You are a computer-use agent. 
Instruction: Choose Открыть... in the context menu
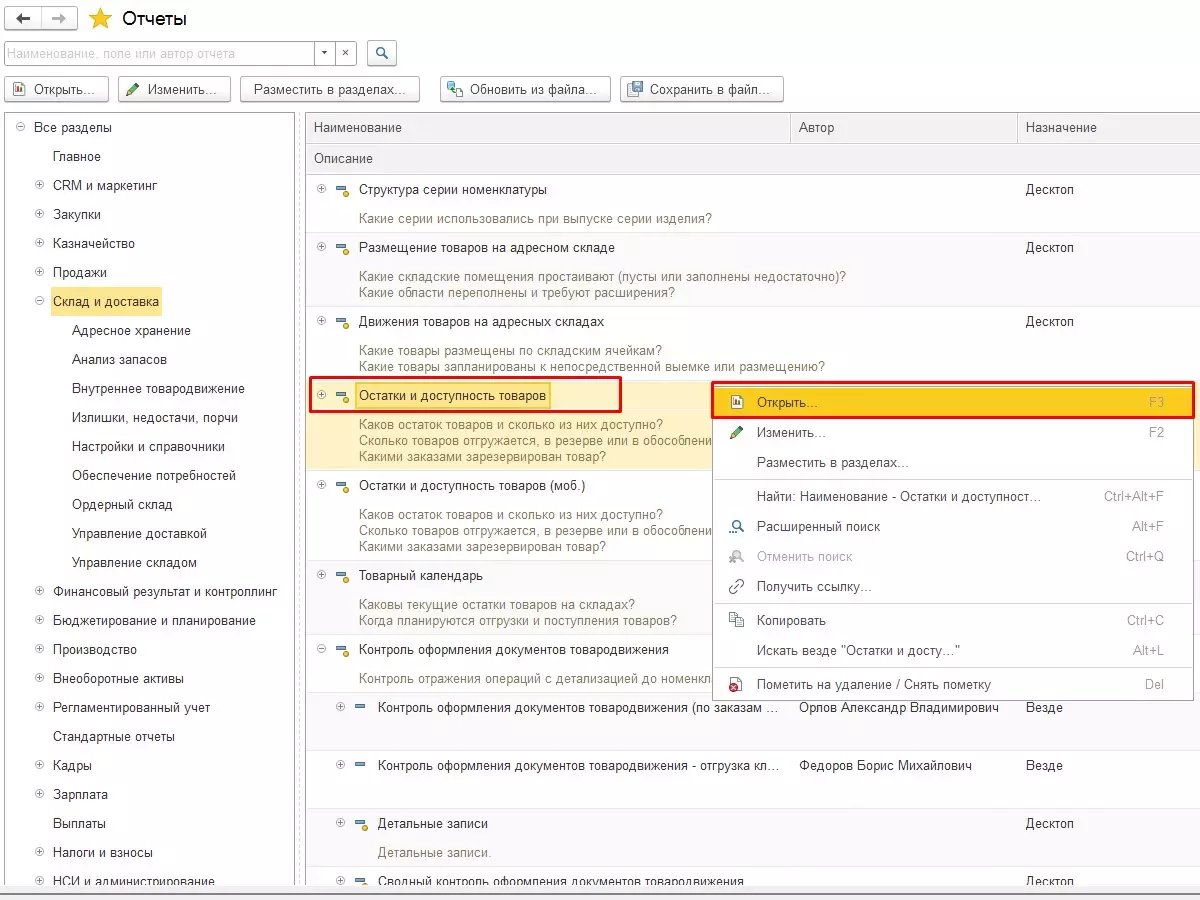click(952, 402)
